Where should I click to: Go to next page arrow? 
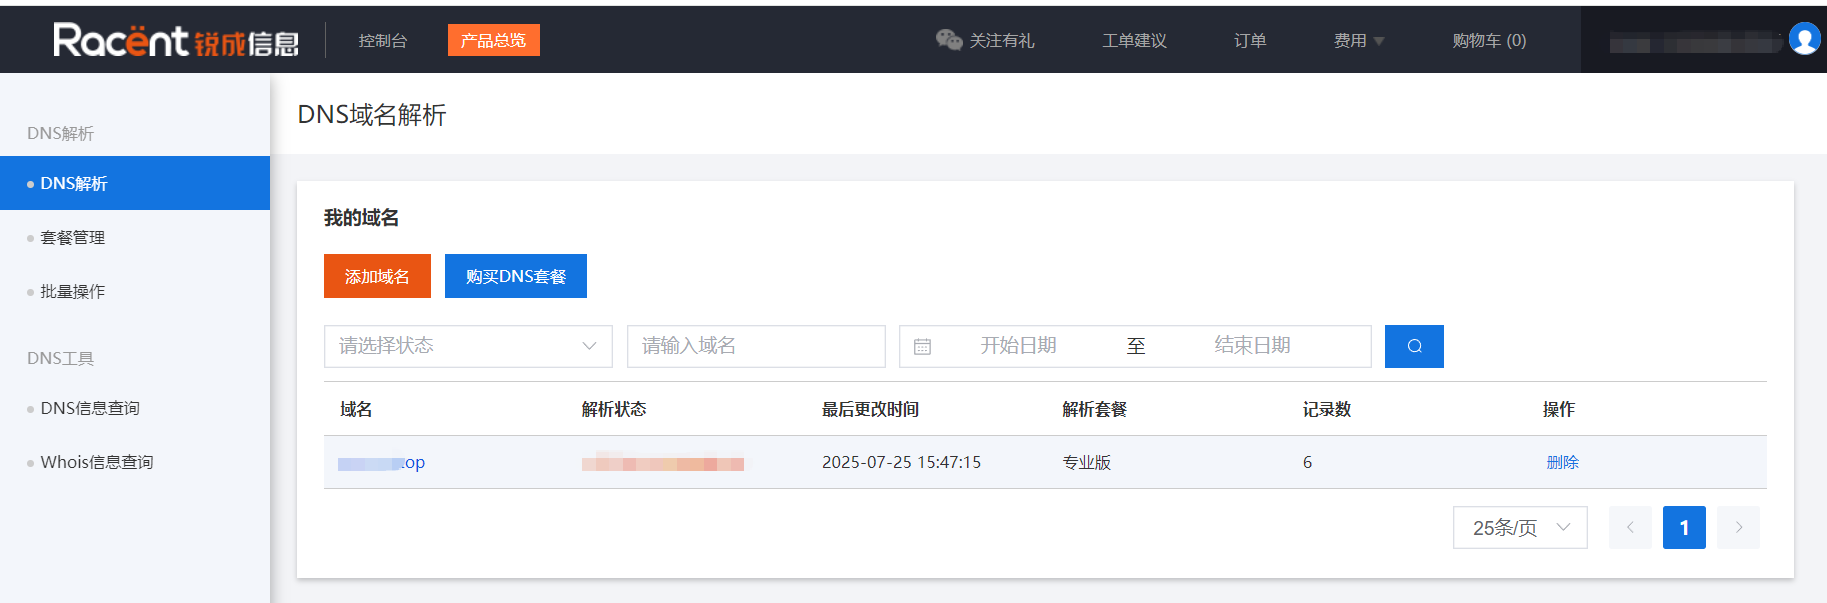1738,527
